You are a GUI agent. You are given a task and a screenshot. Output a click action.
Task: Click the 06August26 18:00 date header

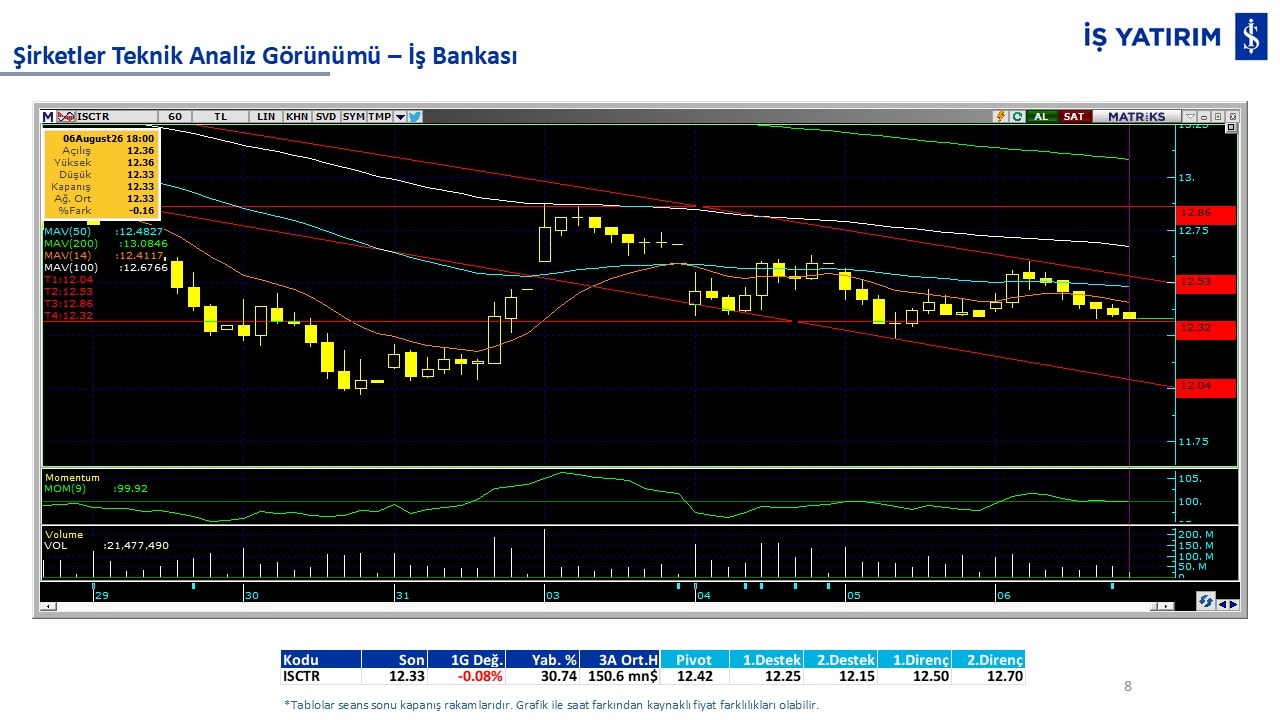(108, 138)
